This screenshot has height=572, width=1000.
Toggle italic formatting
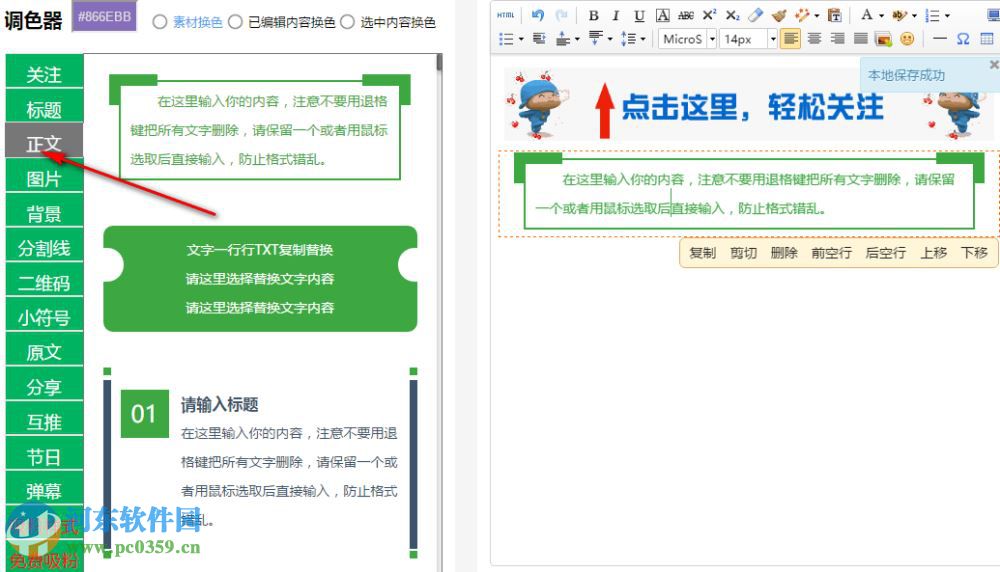click(615, 15)
